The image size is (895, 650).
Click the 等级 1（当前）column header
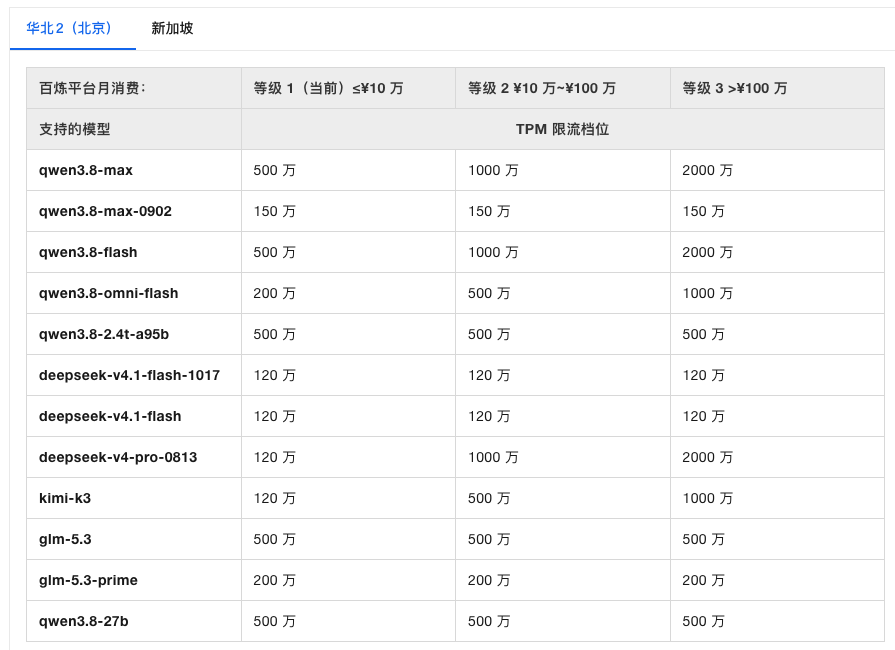pyautogui.click(x=328, y=88)
